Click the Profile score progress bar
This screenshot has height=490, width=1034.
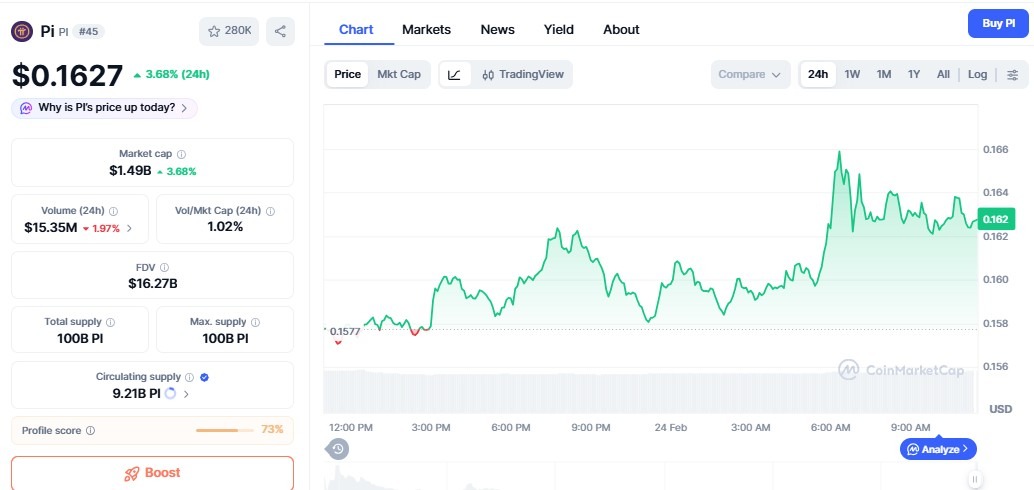(224, 431)
